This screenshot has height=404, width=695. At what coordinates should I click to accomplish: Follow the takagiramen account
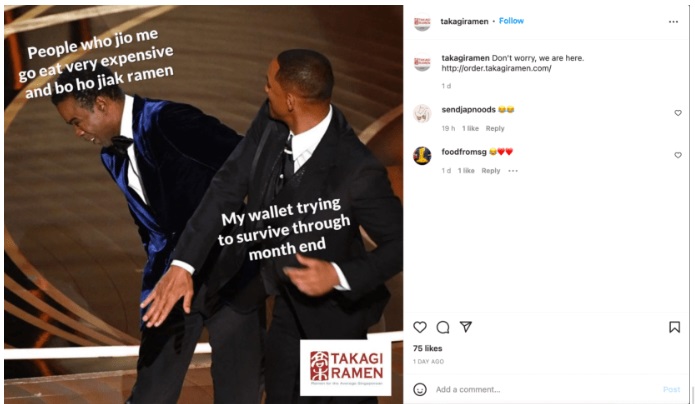click(x=511, y=21)
